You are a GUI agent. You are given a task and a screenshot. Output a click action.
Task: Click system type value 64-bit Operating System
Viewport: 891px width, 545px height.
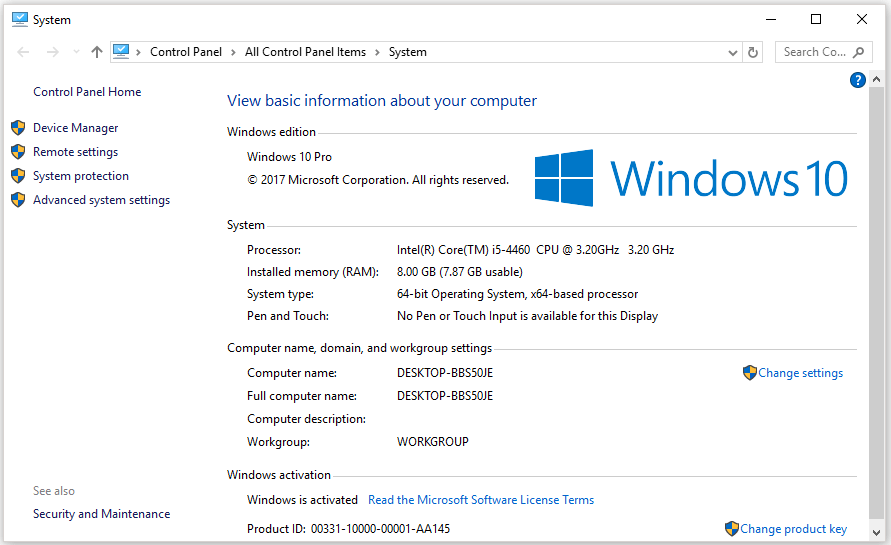click(517, 294)
